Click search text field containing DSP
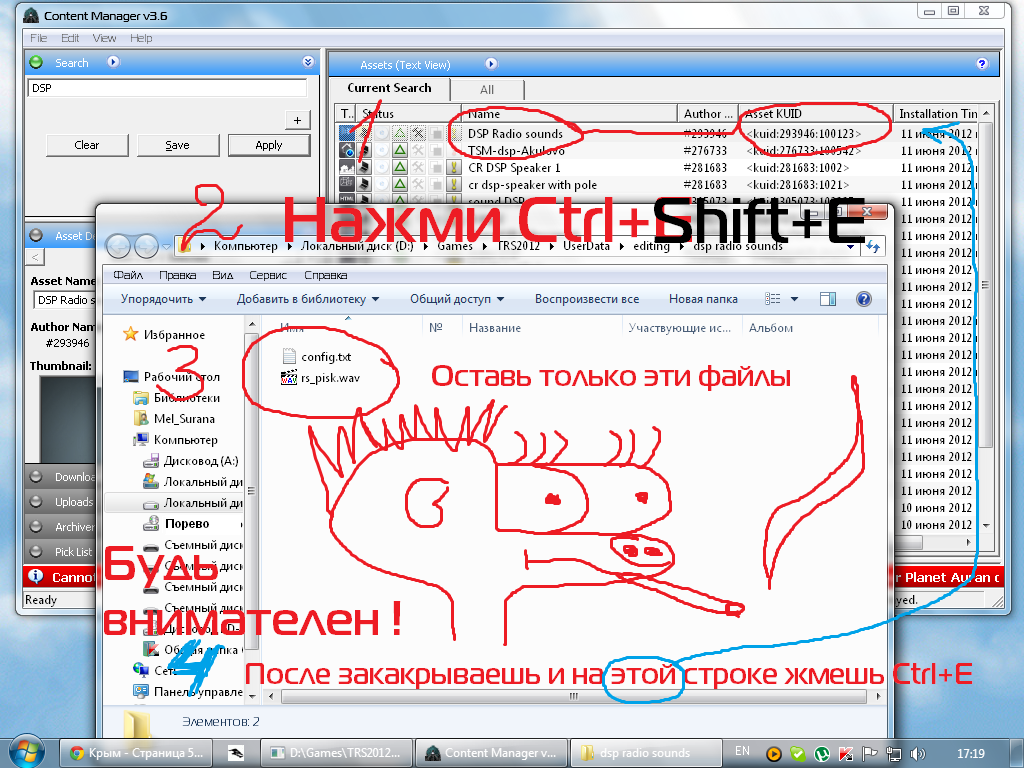This screenshot has height=768, width=1024. point(167,88)
